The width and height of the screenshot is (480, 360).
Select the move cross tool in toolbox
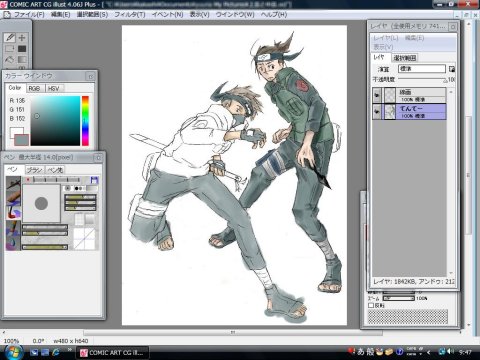[x=22, y=38]
